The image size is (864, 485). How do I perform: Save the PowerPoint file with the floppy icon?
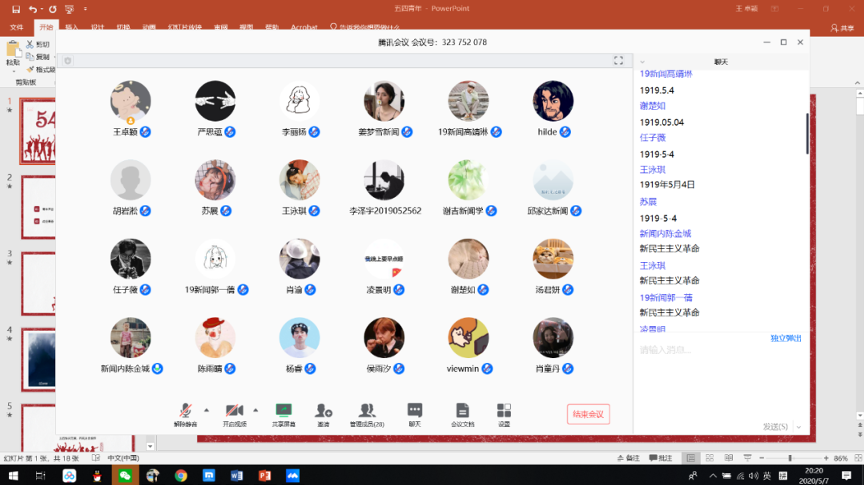pos(15,9)
